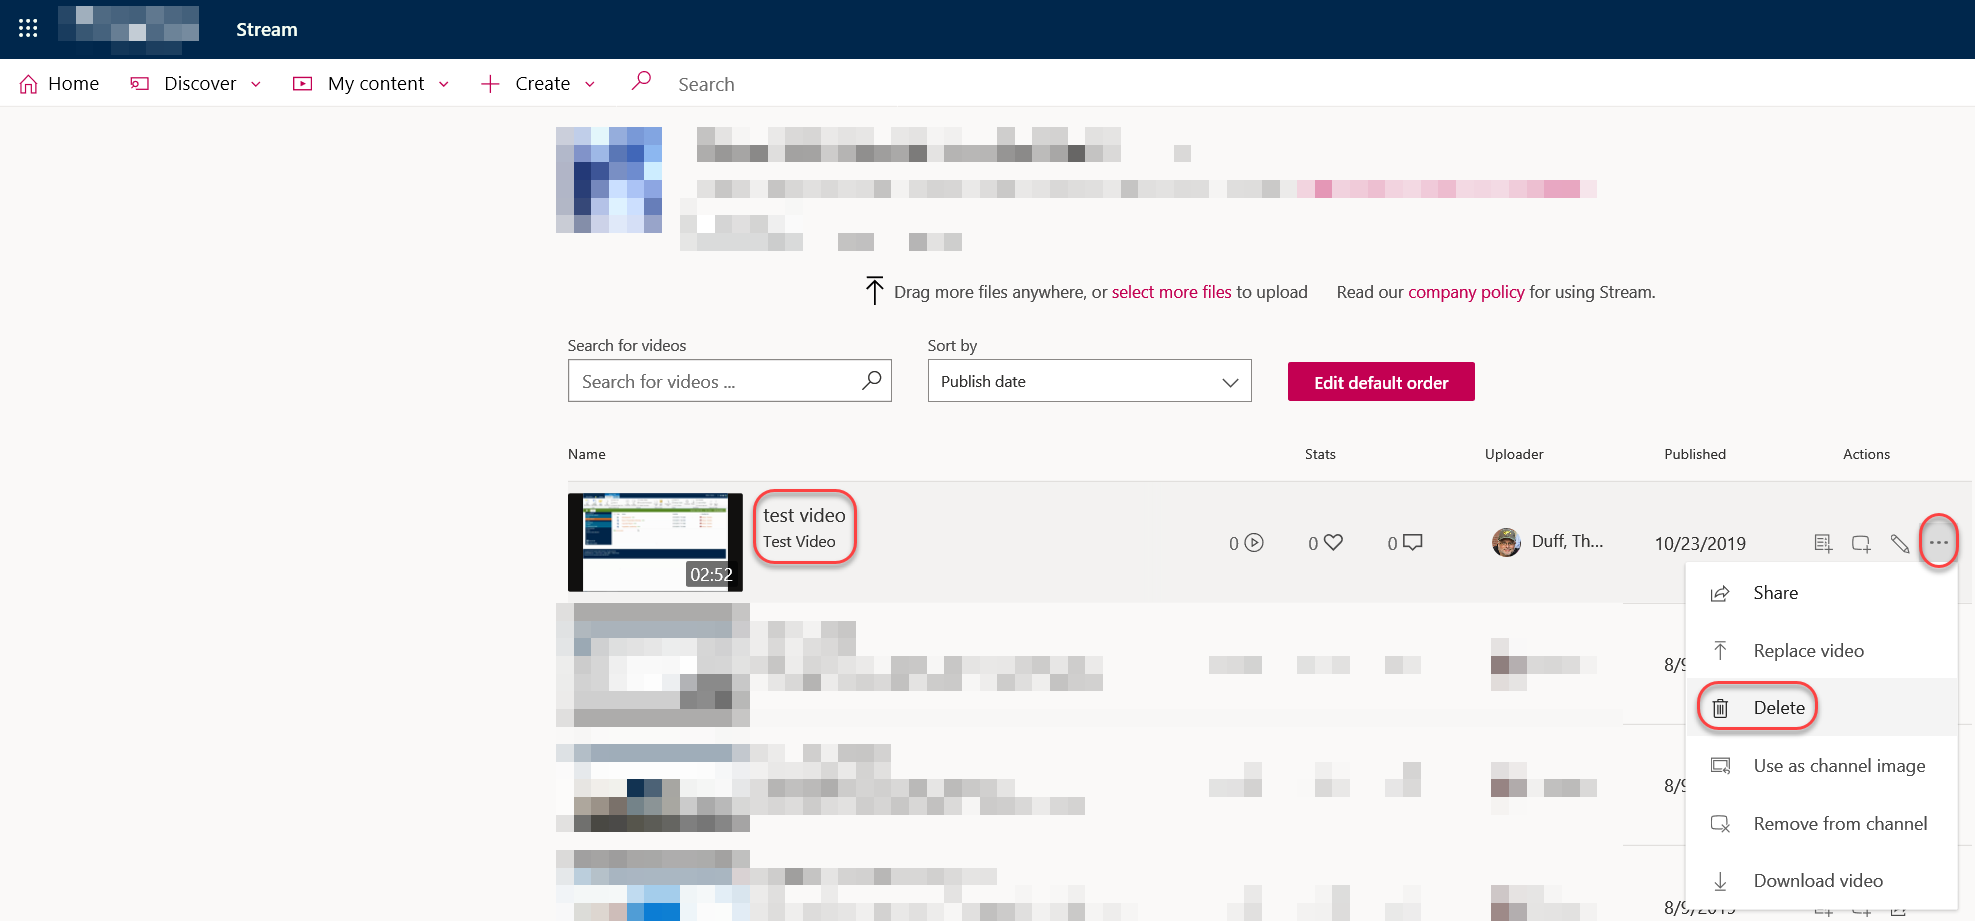Click the Home house icon in navigation
Image resolution: width=1975 pixels, height=921 pixels.
tap(29, 83)
